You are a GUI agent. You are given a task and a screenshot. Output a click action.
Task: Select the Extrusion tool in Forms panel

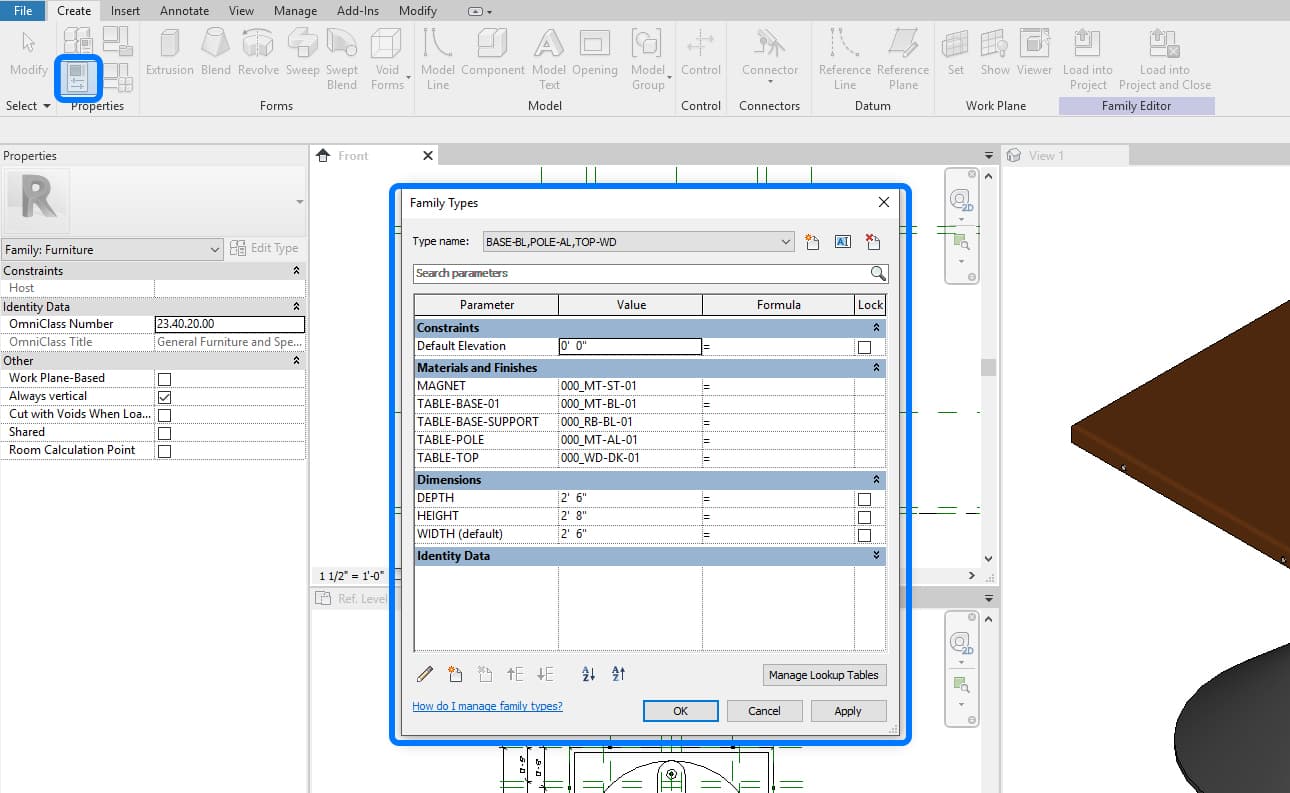[x=169, y=55]
